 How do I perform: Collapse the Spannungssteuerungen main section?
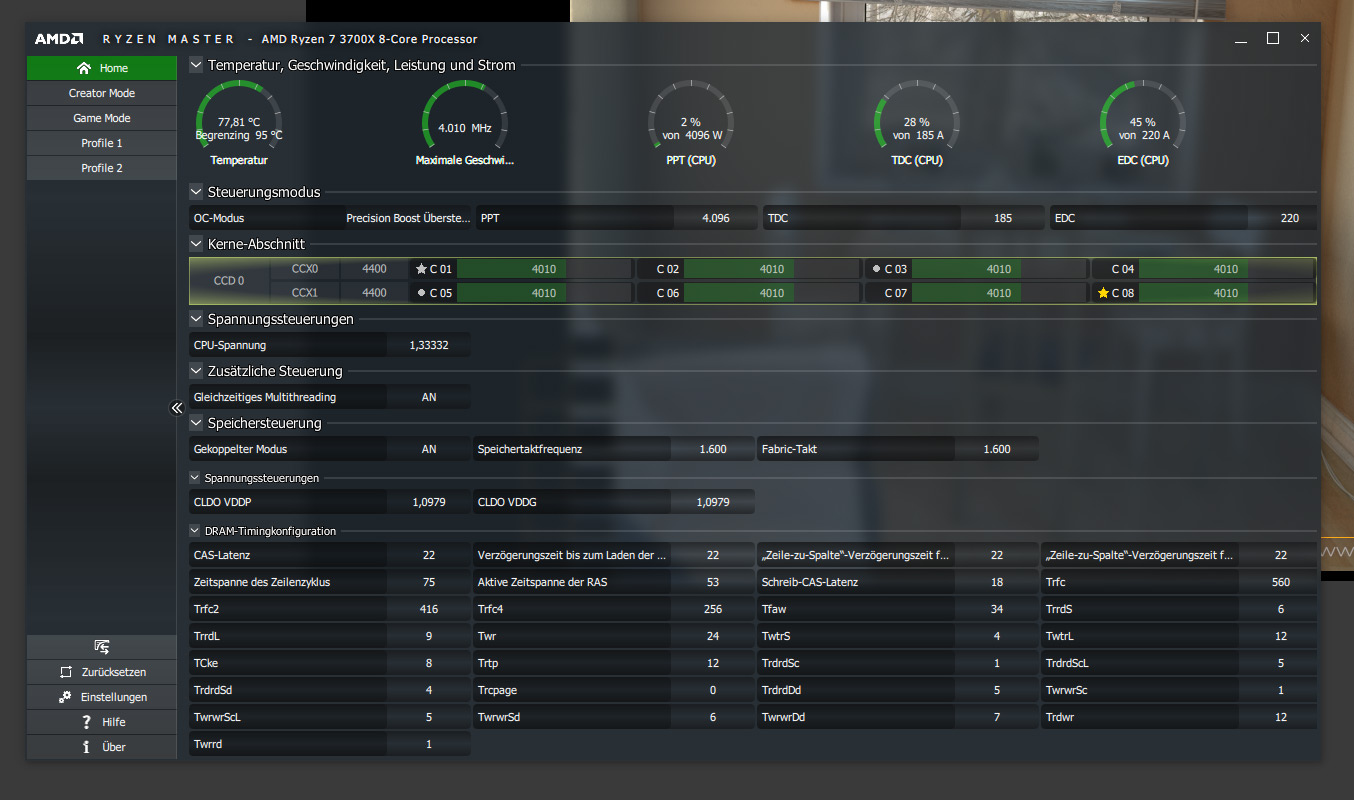tap(196, 319)
